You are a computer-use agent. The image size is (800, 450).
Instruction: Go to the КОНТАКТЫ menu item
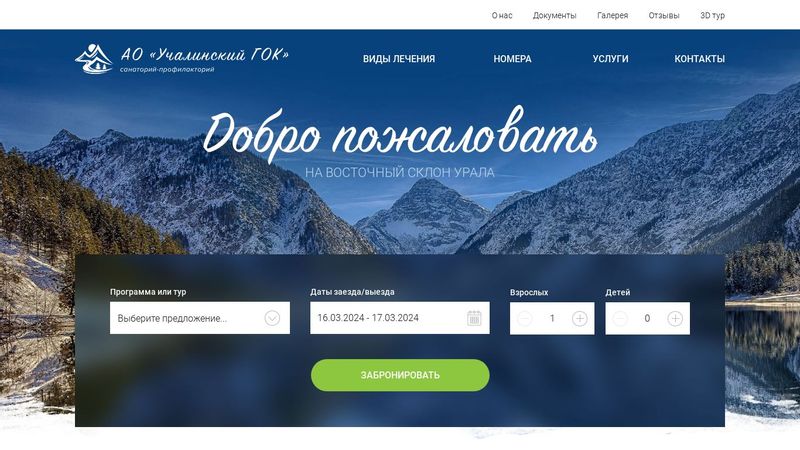point(699,59)
